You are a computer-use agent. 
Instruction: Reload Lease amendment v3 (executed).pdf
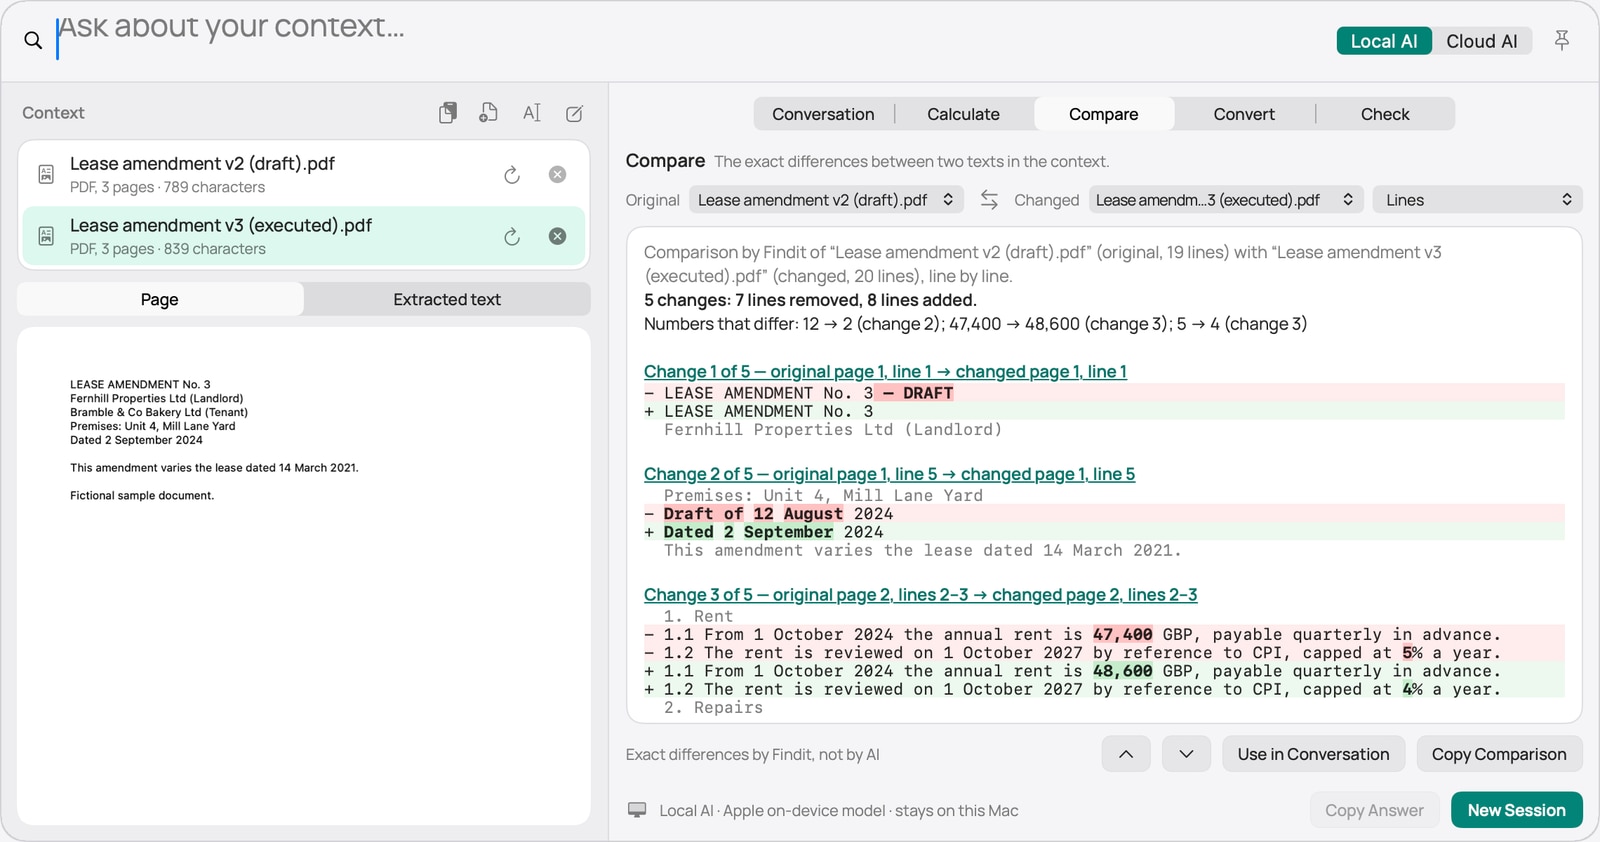pos(512,237)
